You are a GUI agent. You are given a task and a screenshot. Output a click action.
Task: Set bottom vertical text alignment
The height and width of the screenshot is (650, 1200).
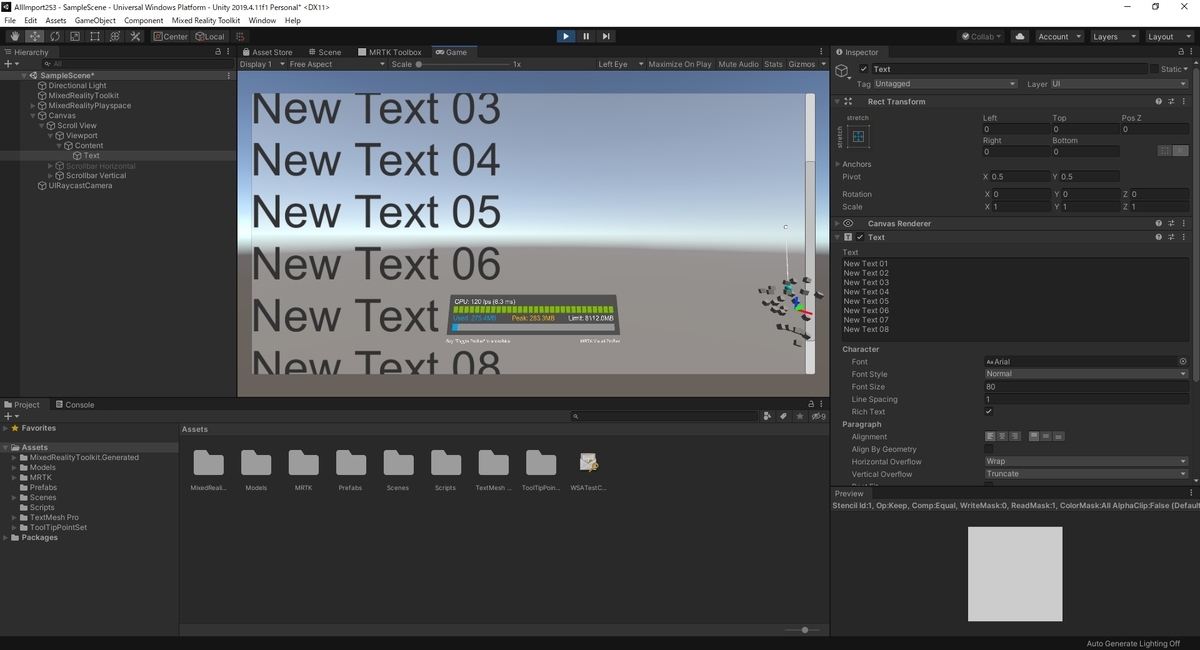click(x=1059, y=437)
